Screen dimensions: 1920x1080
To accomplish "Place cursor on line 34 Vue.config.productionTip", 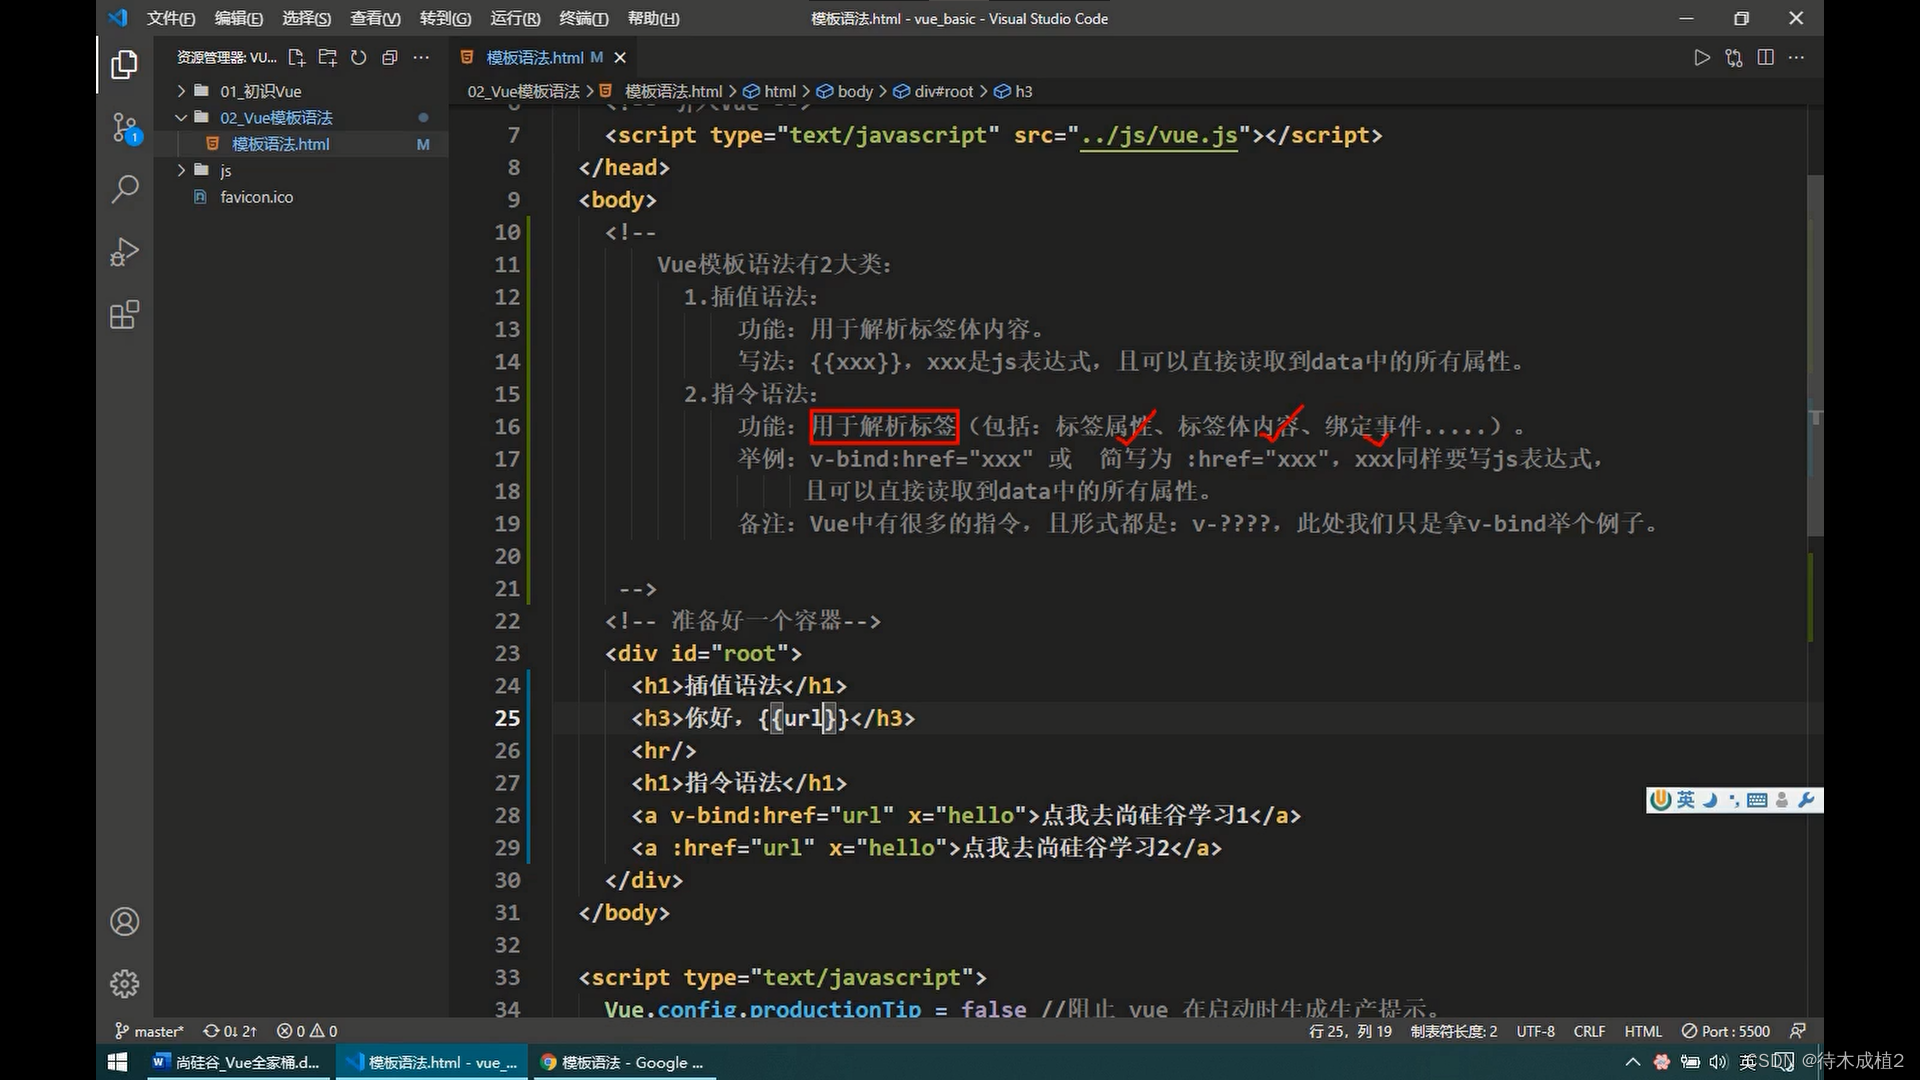I will (x=762, y=1008).
